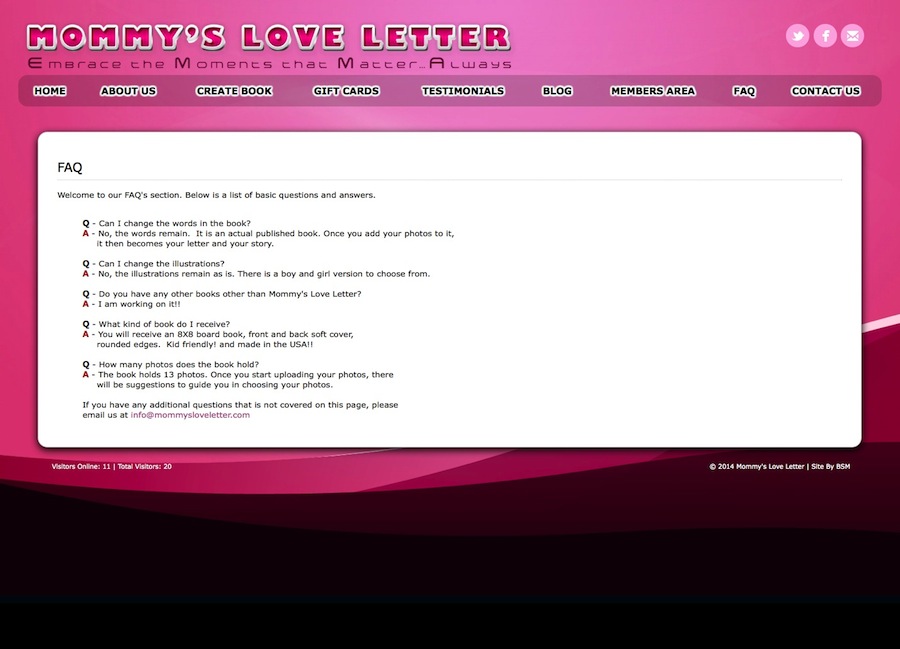Click the answer 'The book holds 13 photos'
900x649 pixels.
pos(238,380)
